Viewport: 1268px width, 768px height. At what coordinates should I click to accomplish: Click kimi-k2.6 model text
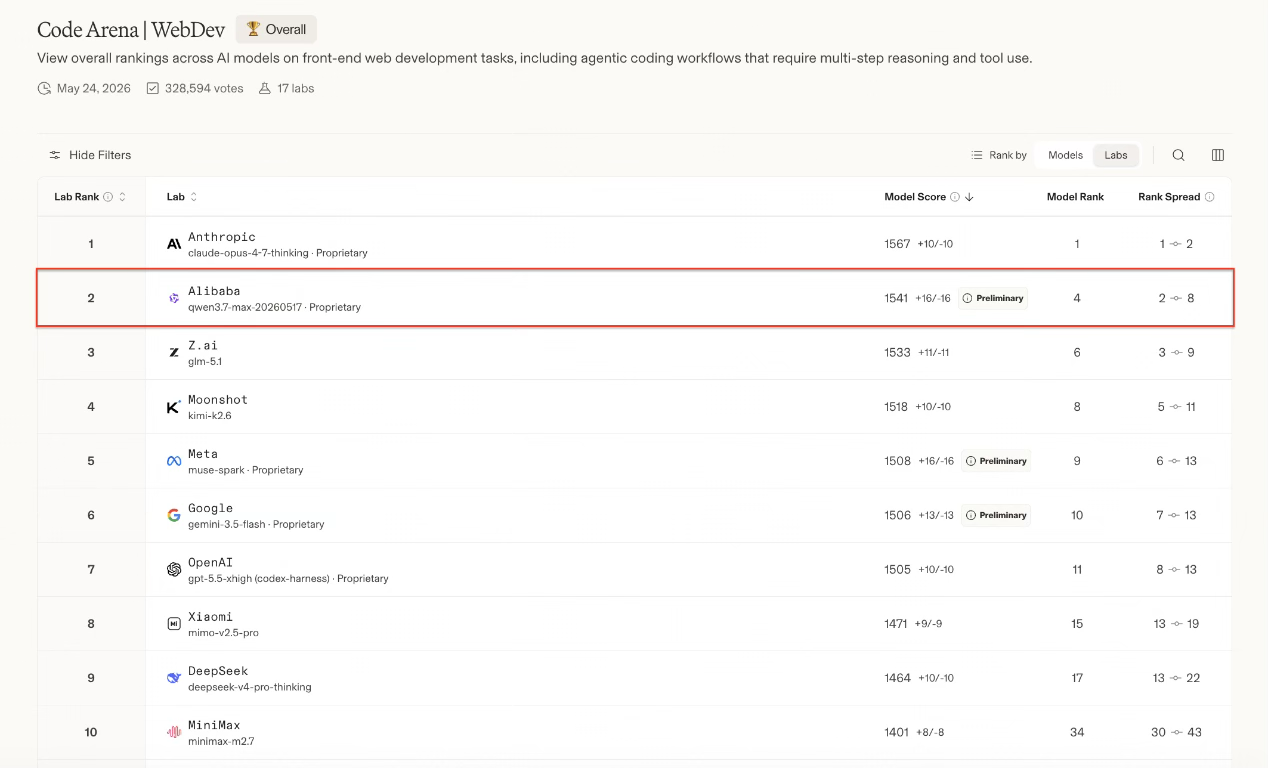[210, 416]
